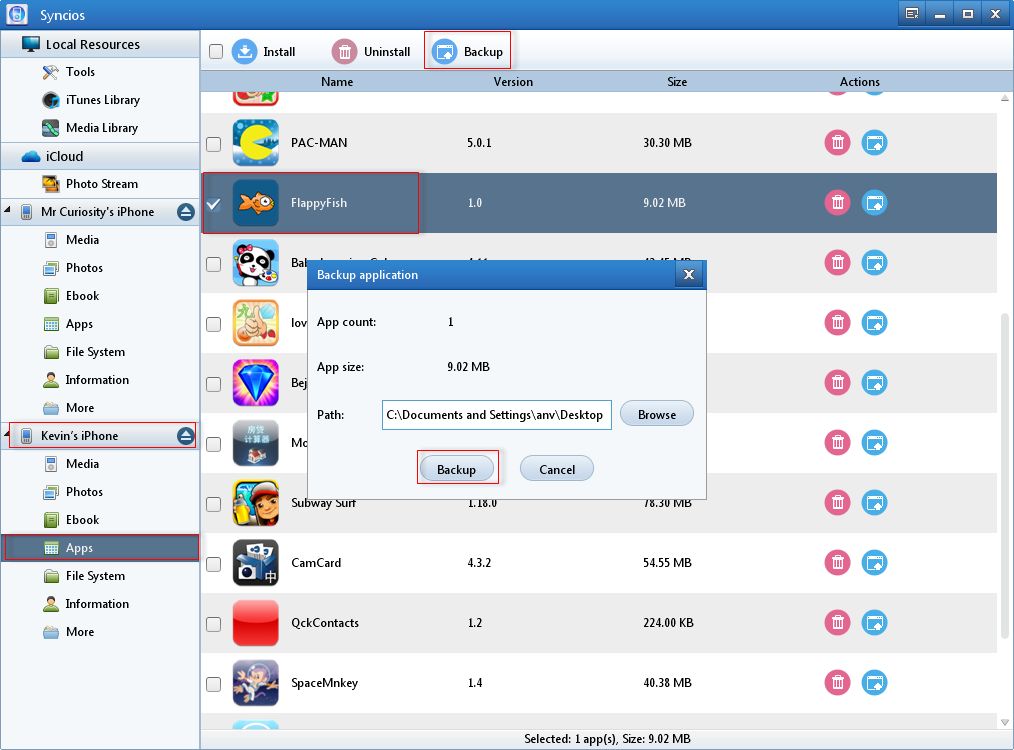Eject Mr Curiosity's iPhone

186,212
